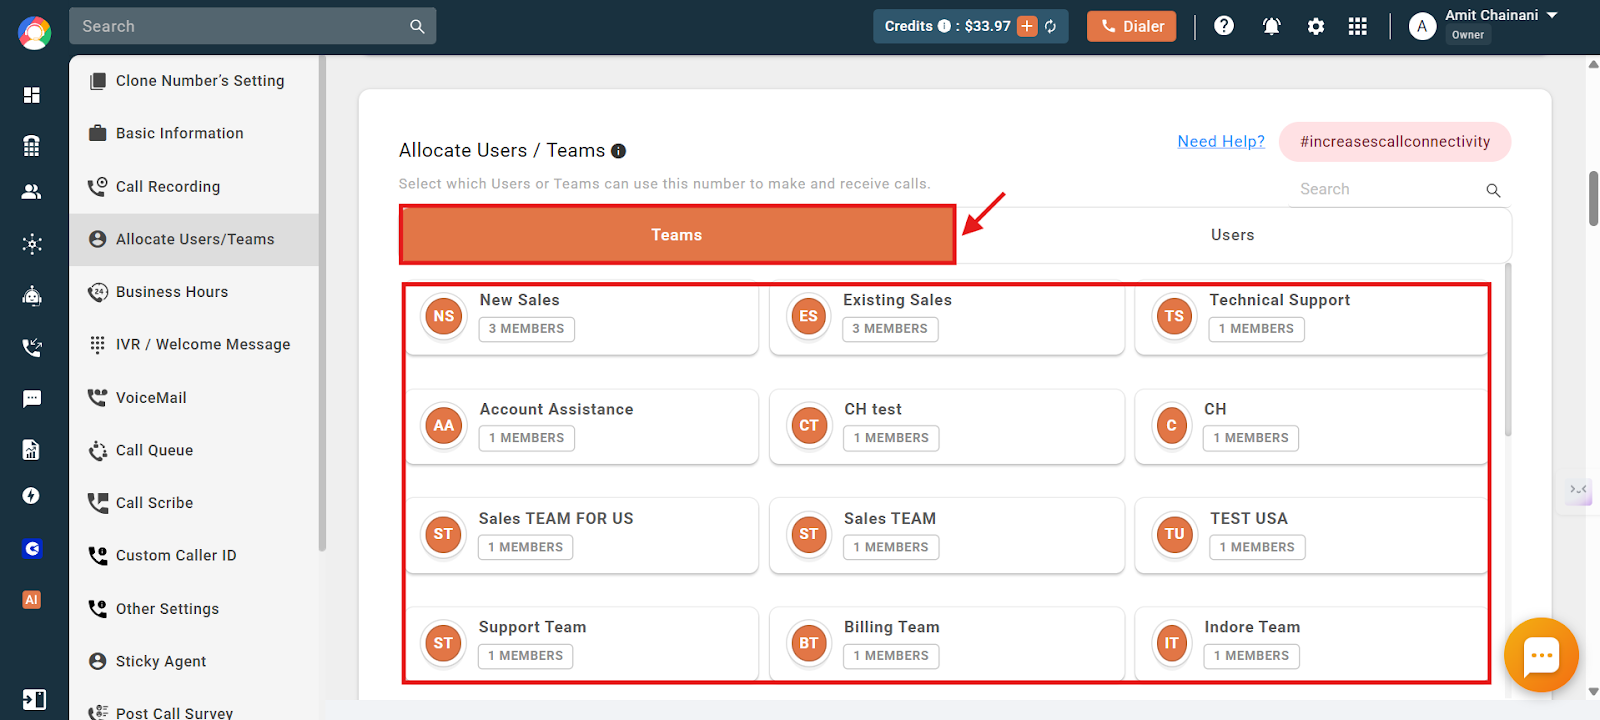Screen dimensions: 1600x720
Task: Select the Billing Team card
Action: (x=947, y=644)
